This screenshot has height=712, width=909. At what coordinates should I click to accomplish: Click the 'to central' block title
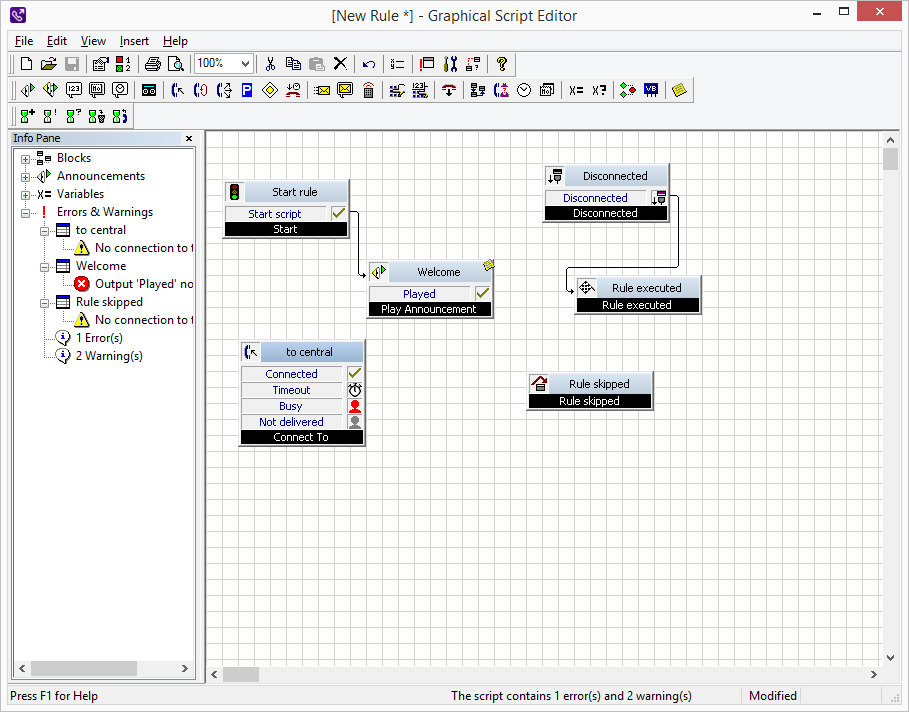(x=309, y=352)
